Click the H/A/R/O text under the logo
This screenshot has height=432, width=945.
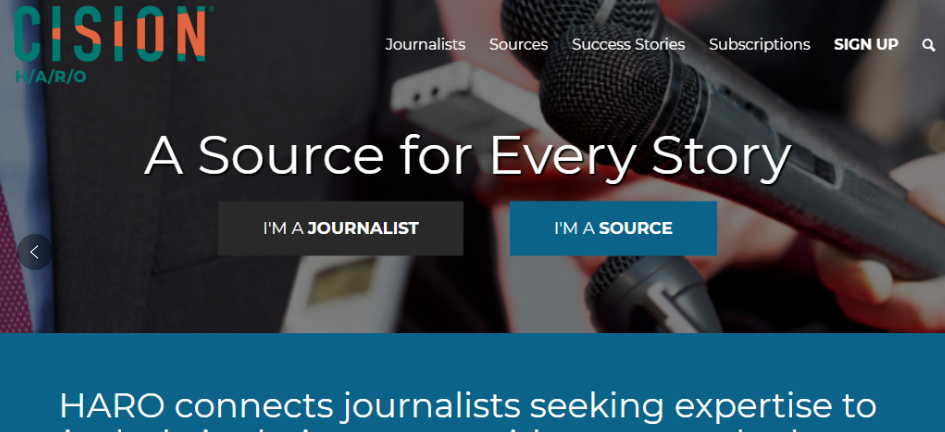tap(51, 77)
